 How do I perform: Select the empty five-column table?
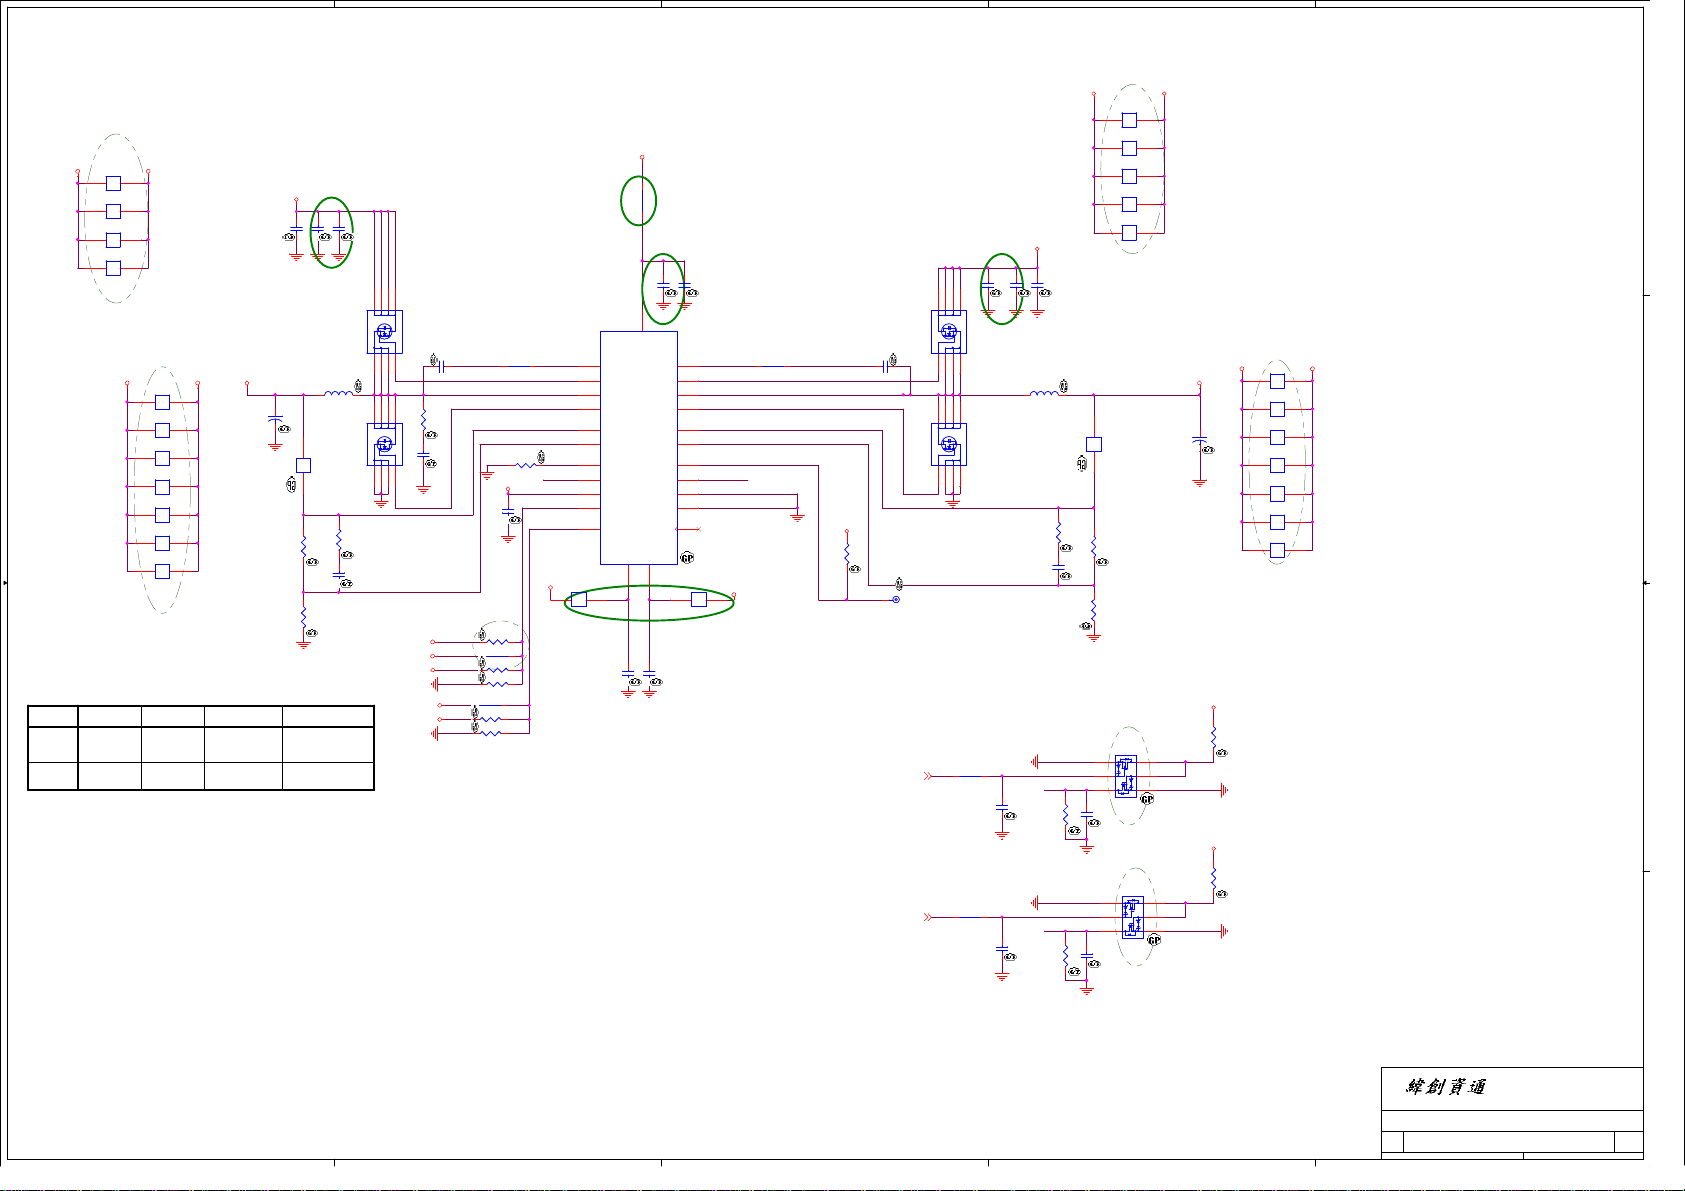coord(201,748)
